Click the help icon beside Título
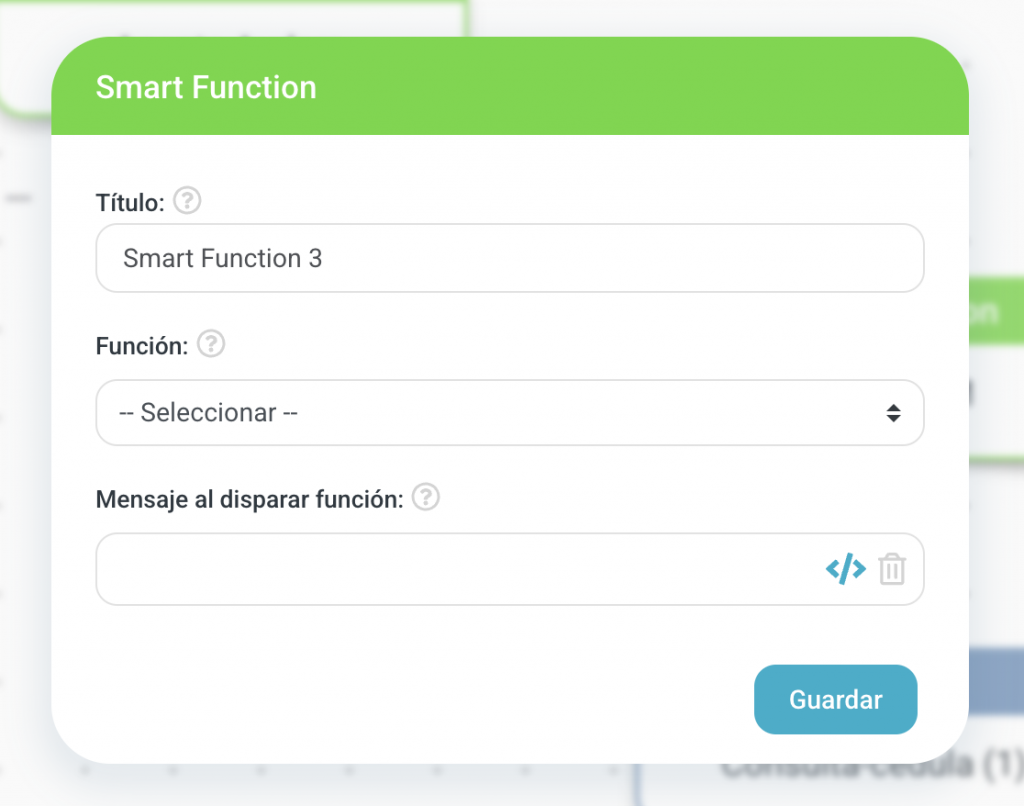This screenshot has height=806, width=1024. [187, 202]
